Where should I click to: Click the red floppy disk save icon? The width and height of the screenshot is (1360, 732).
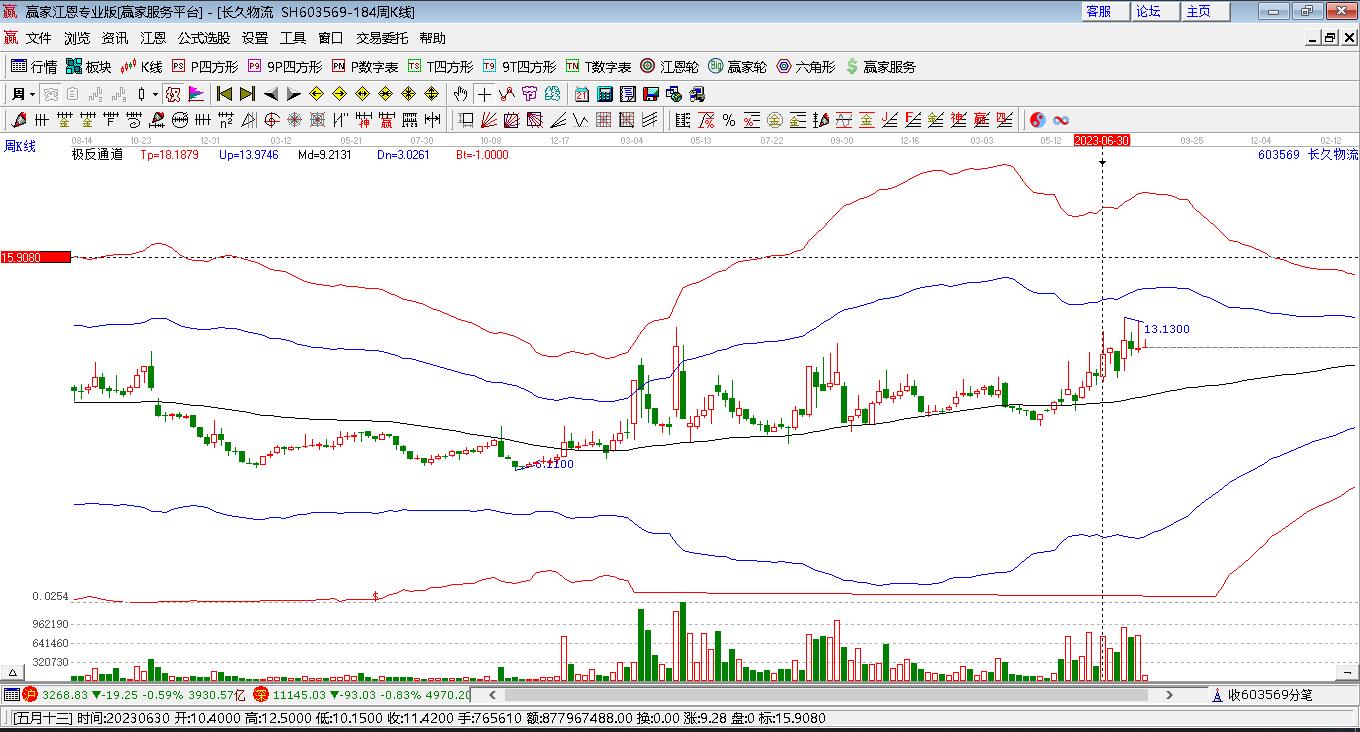[651, 94]
